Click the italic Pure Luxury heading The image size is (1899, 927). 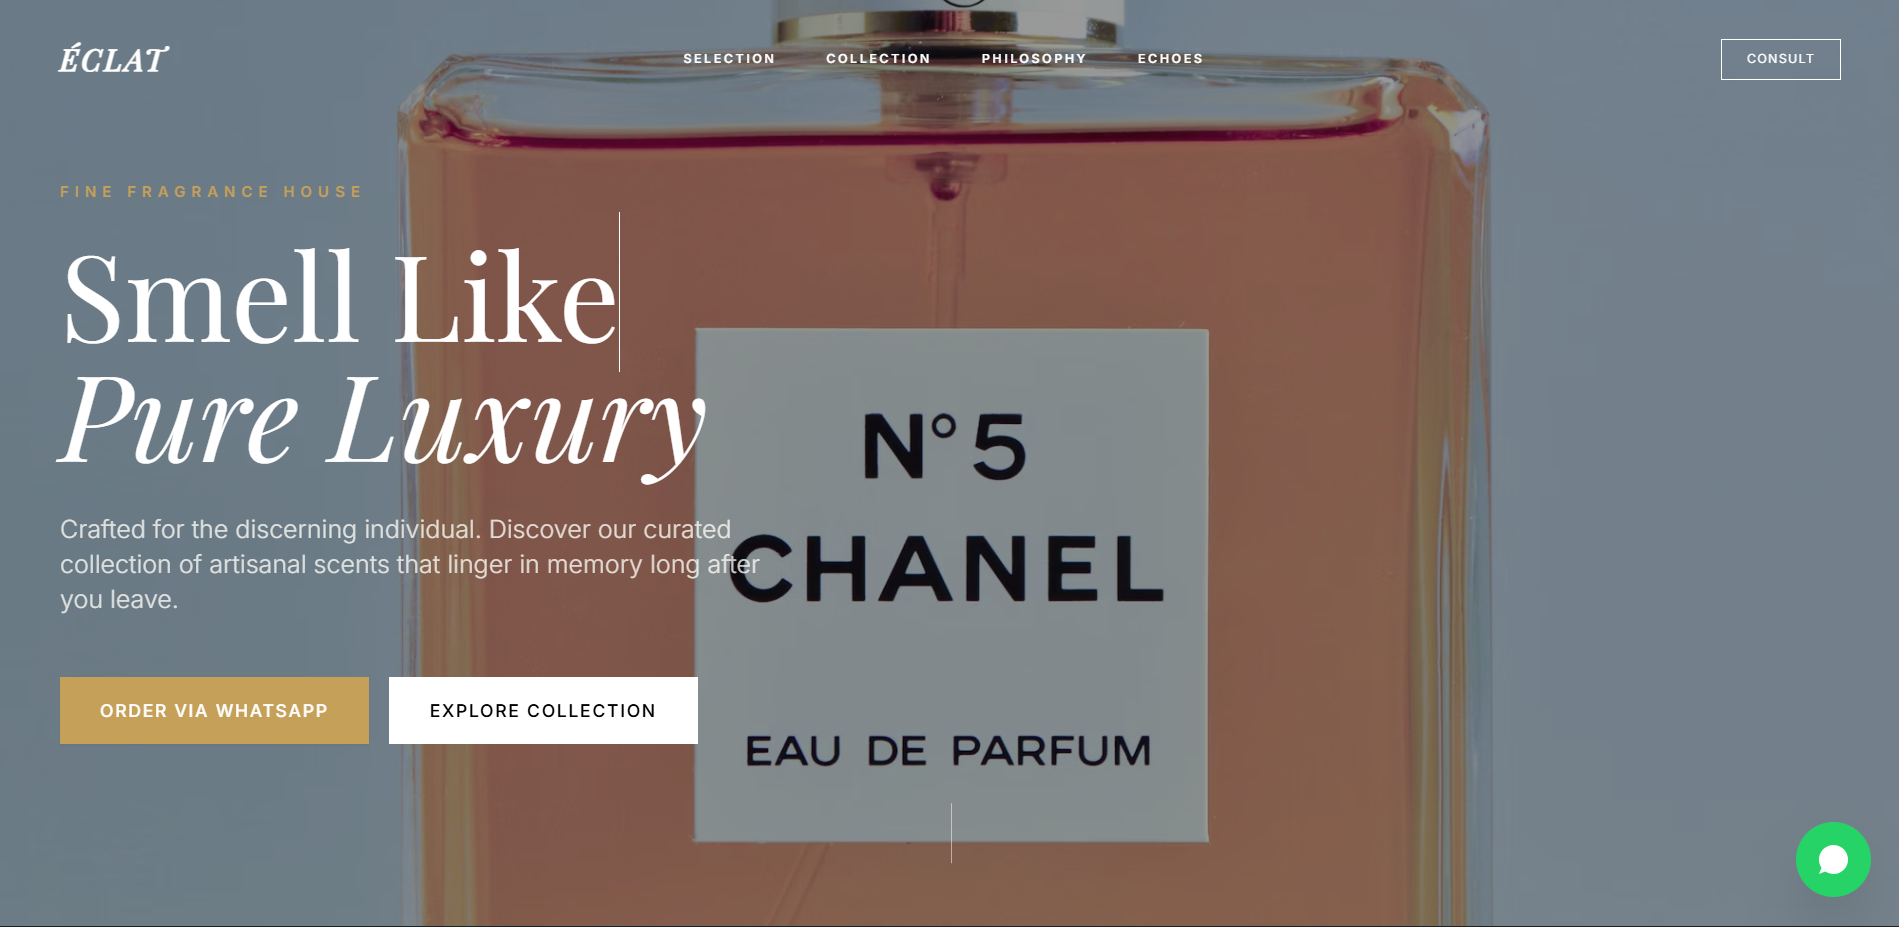point(382,422)
